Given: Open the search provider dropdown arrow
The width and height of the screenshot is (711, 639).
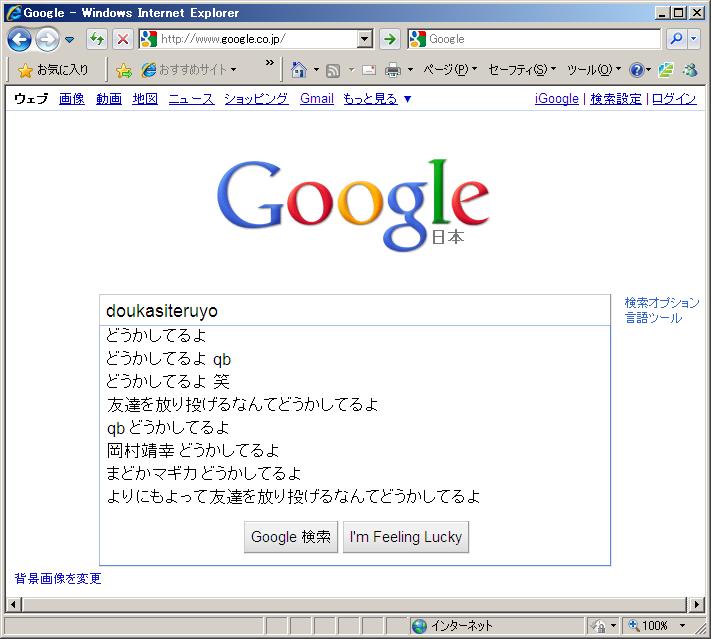Looking at the screenshot, I should click(x=693, y=39).
